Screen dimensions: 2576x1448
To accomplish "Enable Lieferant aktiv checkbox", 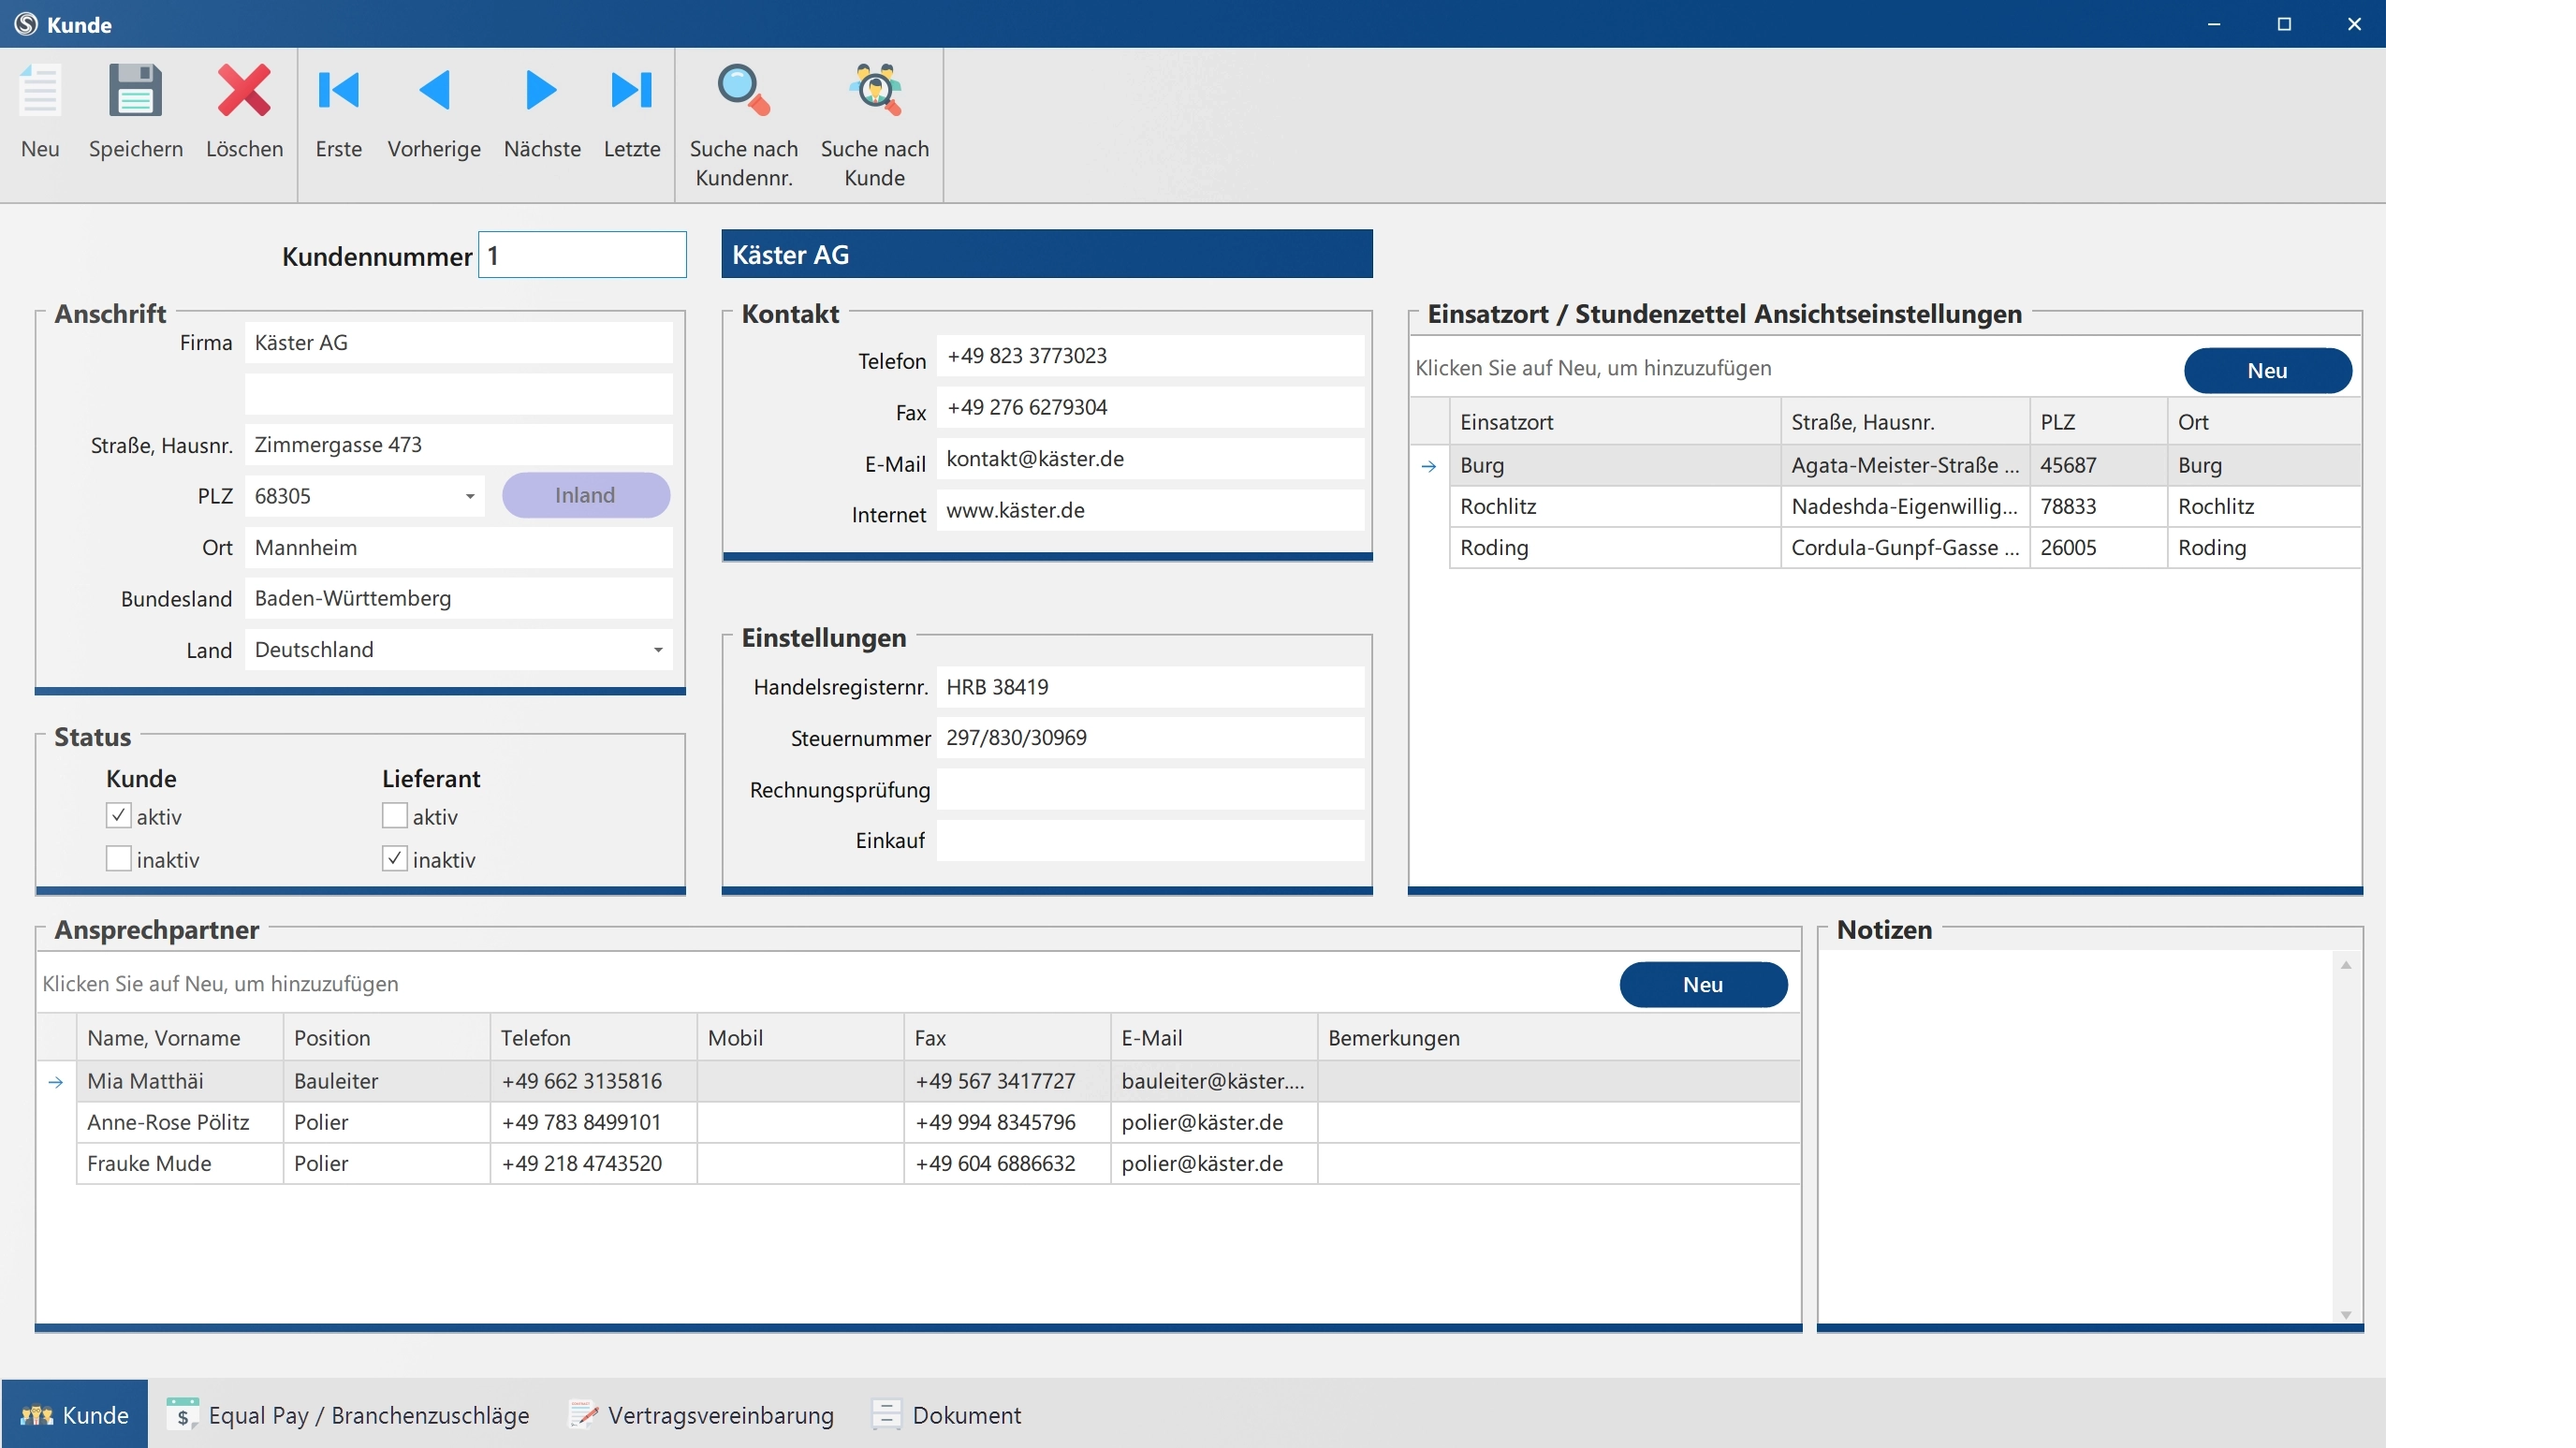I will coord(394,816).
